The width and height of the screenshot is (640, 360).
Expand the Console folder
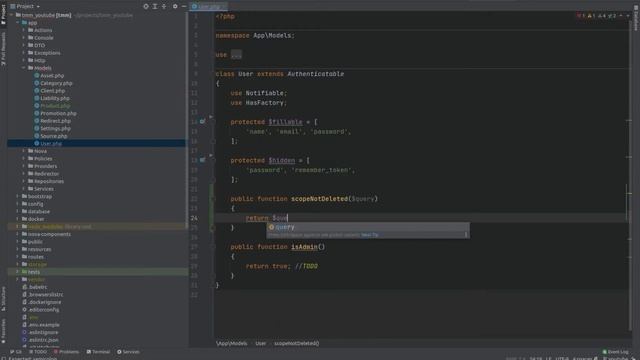pyautogui.click(x=24, y=38)
